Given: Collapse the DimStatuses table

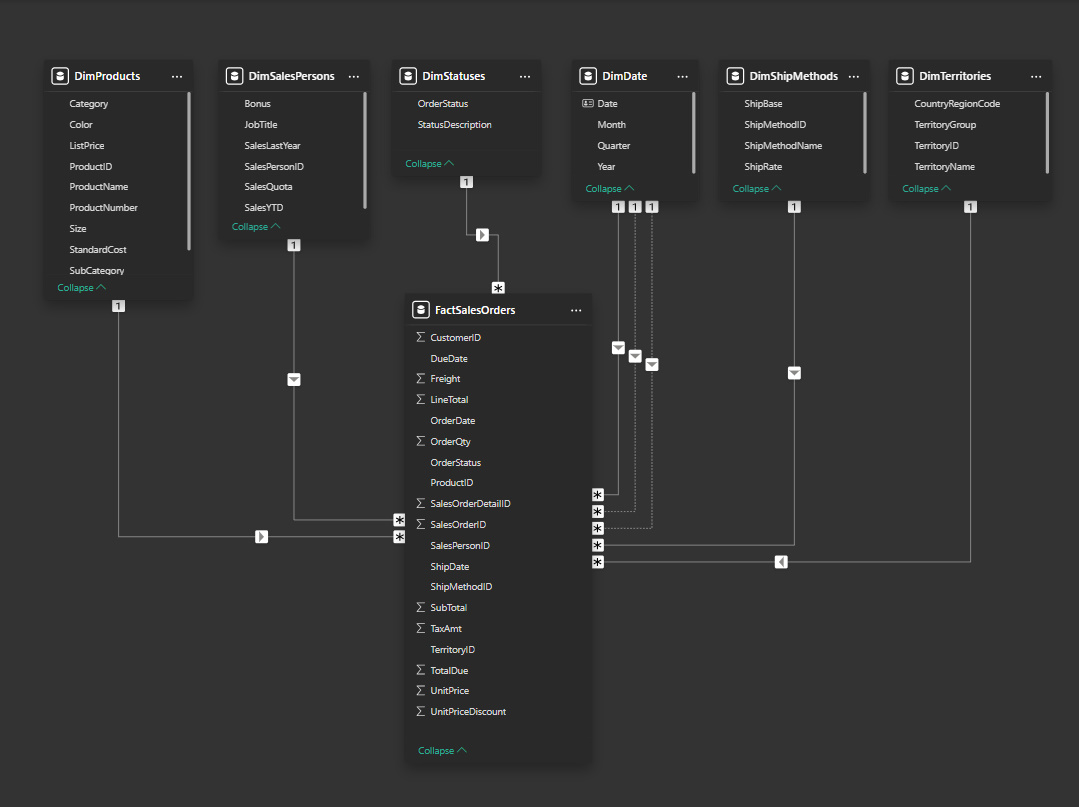Looking at the screenshot, I should [x=429, y=164].
